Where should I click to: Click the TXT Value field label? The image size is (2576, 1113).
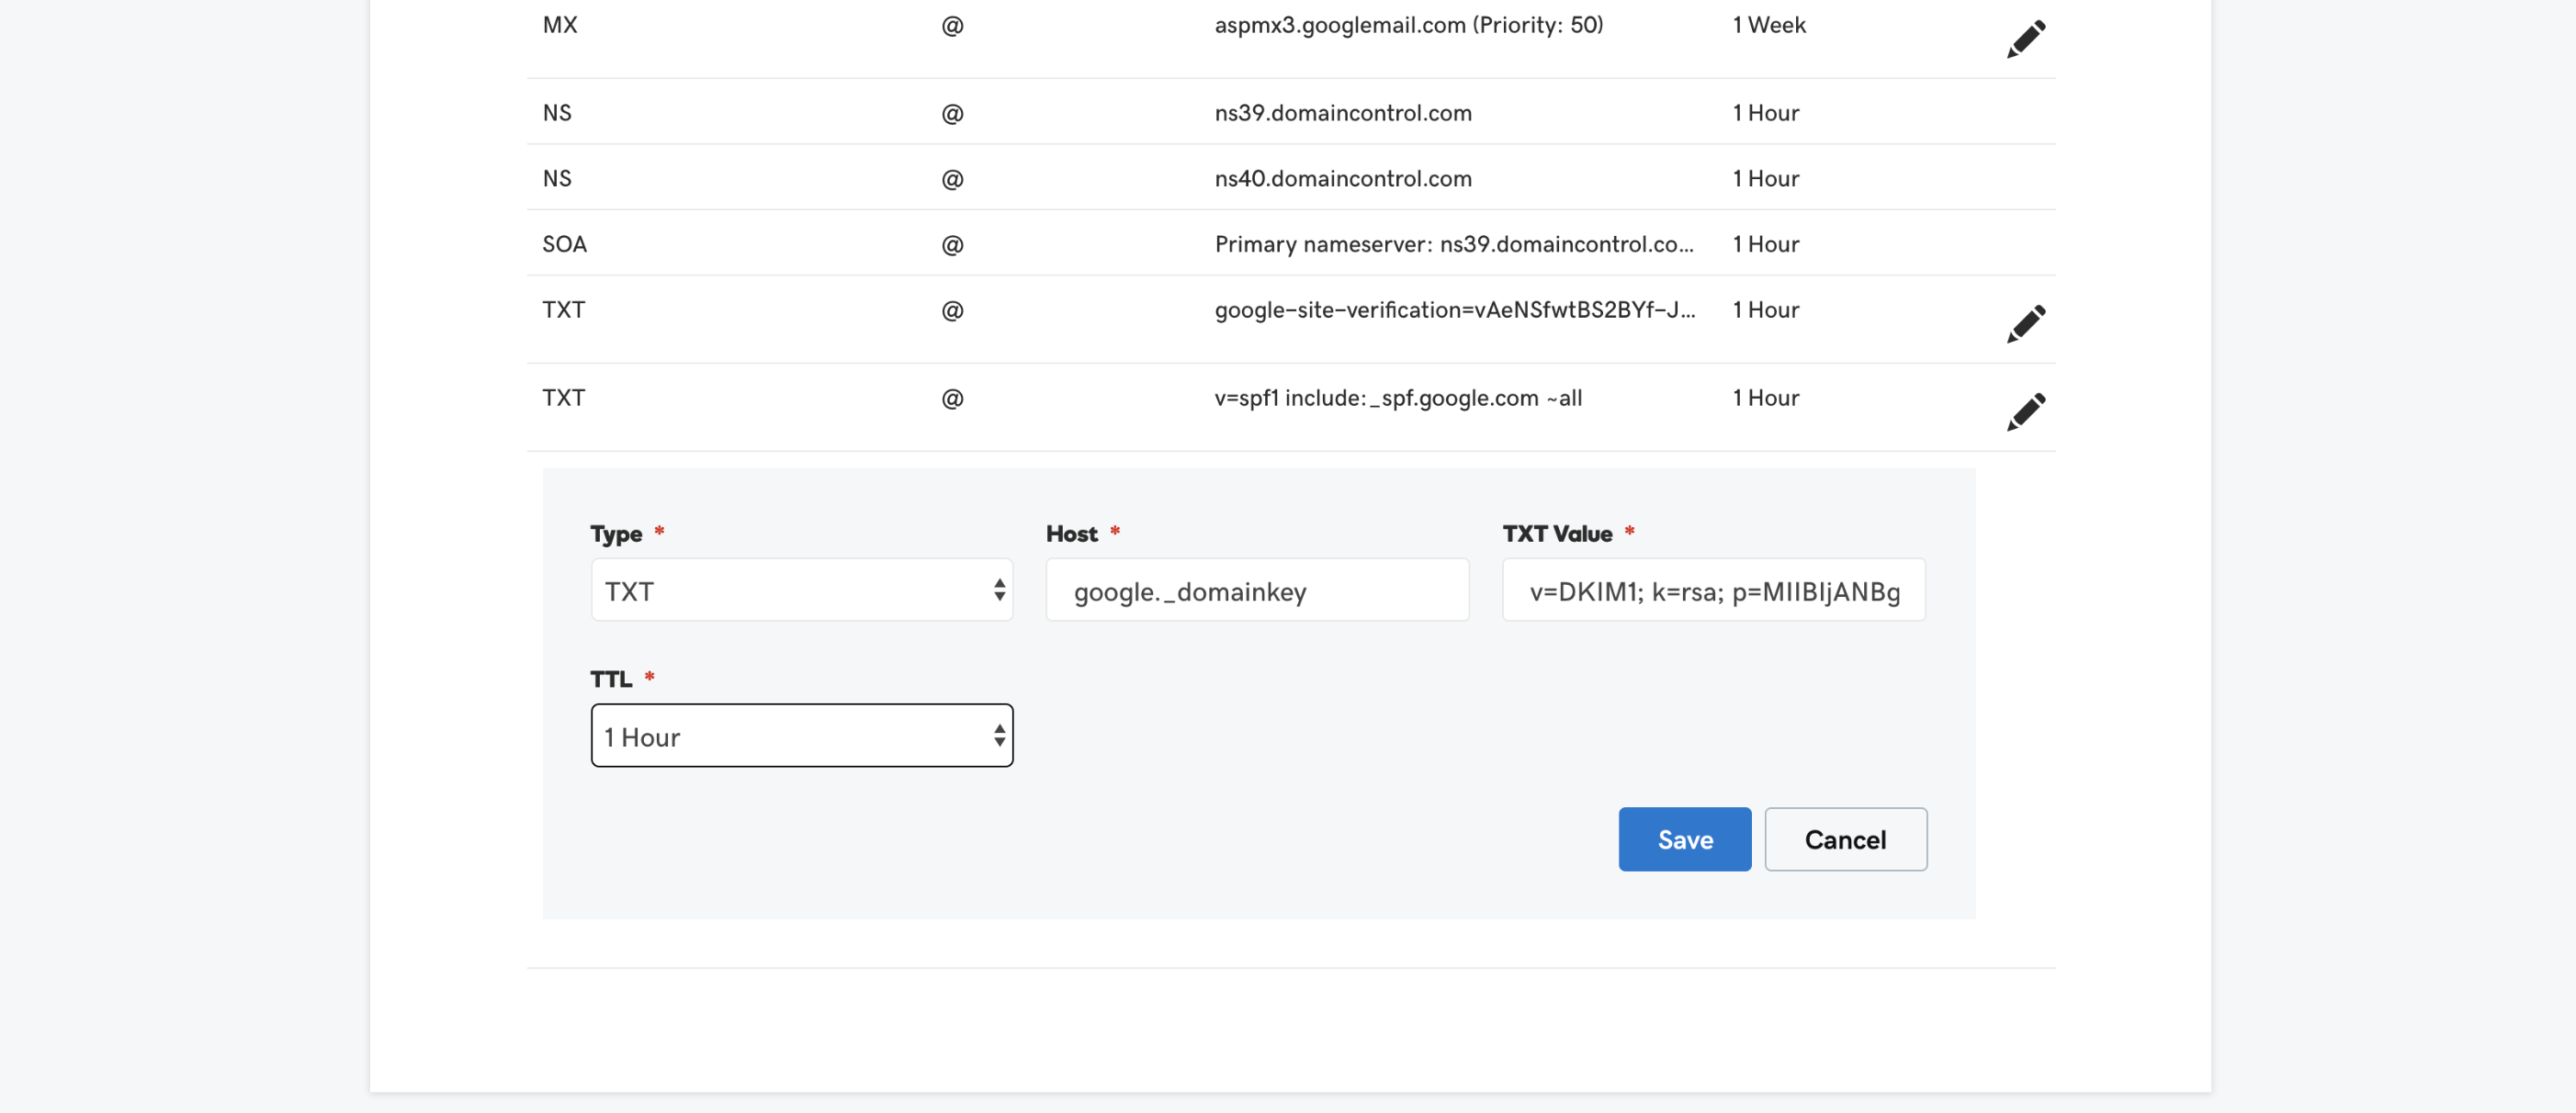[1556, 534]
